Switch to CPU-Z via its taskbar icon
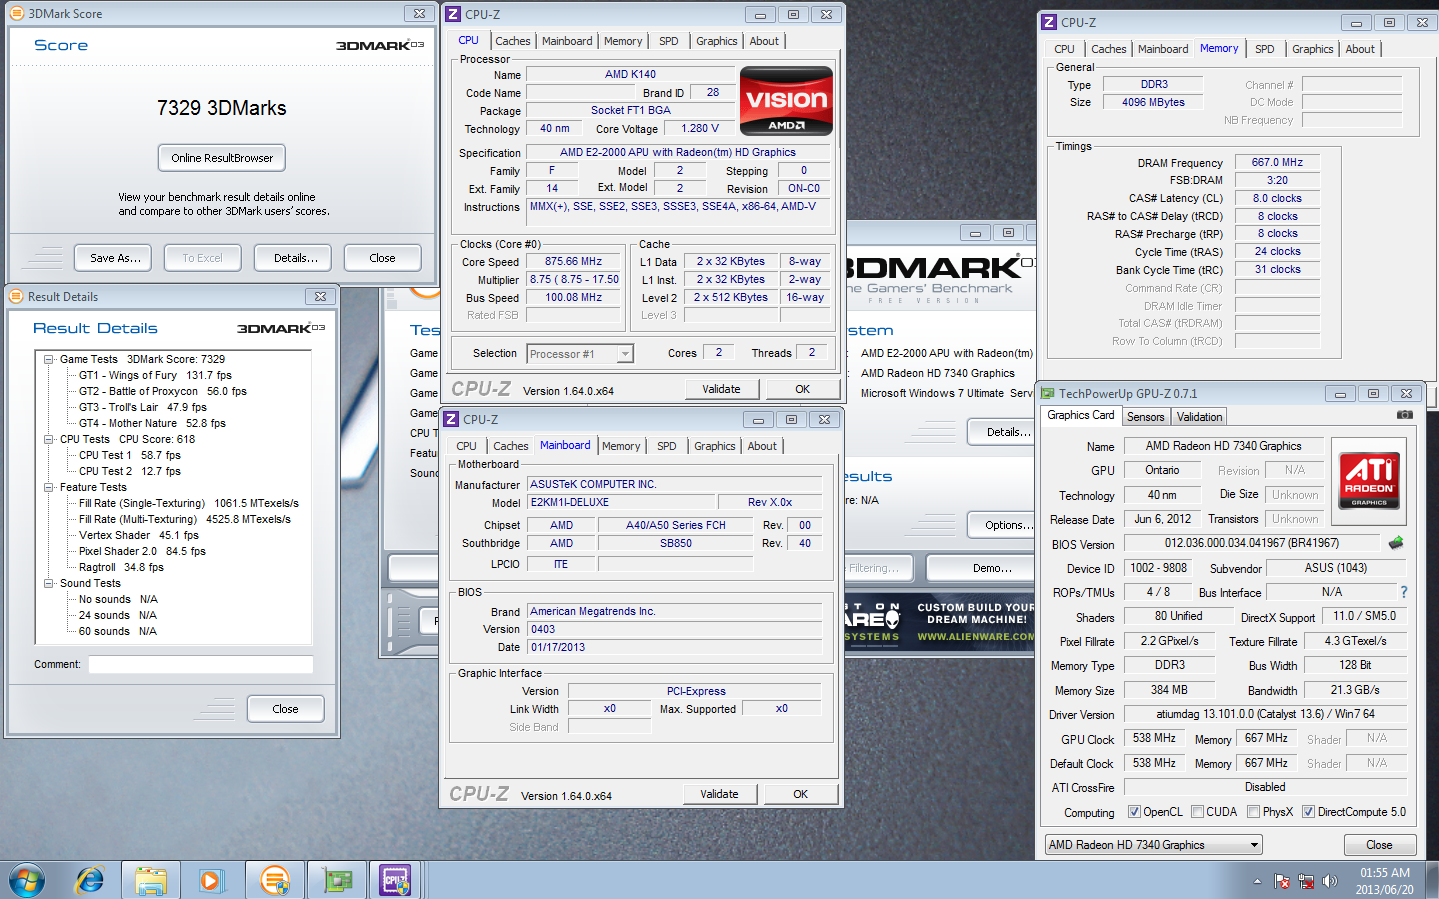The width and height of the screenshot is (1439, 899). (x=396, y=880)
